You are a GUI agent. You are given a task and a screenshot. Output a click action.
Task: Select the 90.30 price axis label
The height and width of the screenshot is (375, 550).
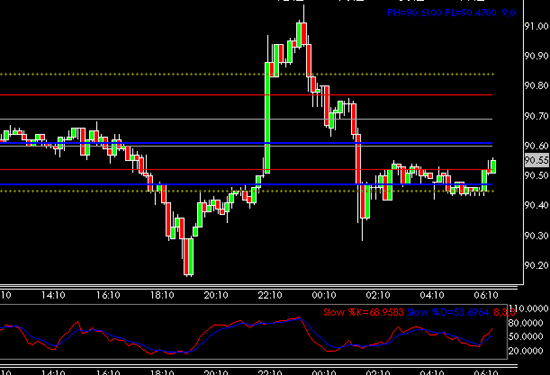(x=537, y=235)
